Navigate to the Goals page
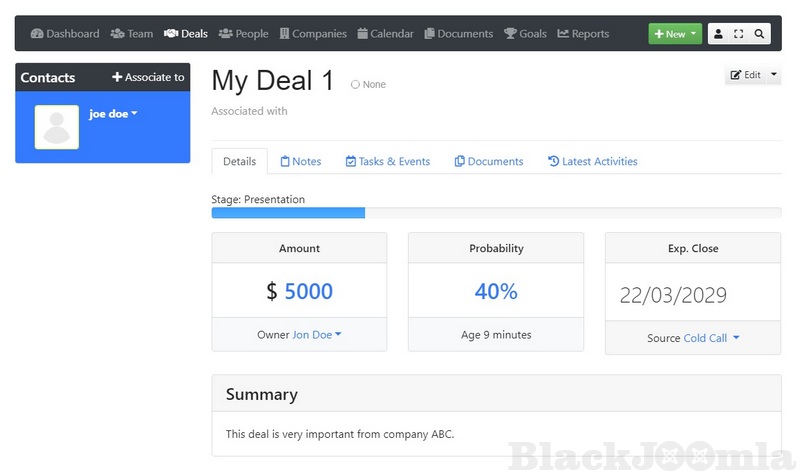800x476 pixels. pyautogui.click(x=525, y=34)
